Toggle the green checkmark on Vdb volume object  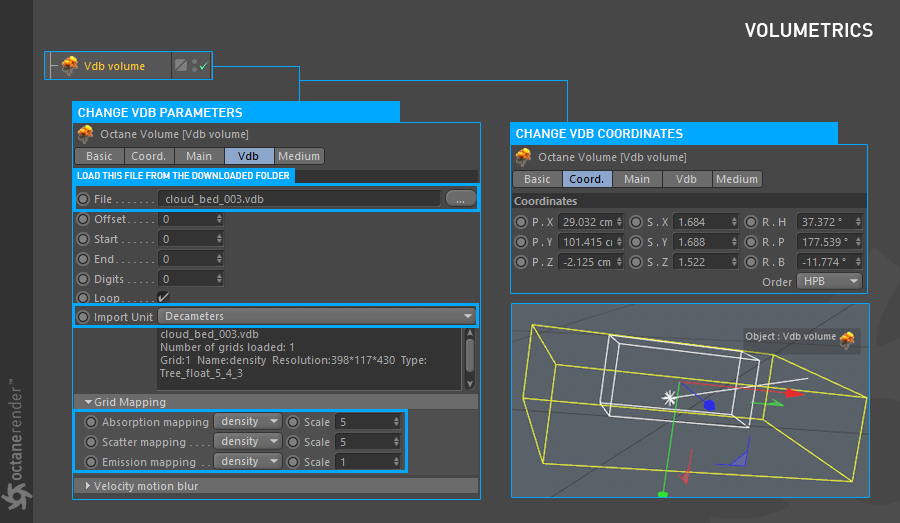[x=204, y=66]
